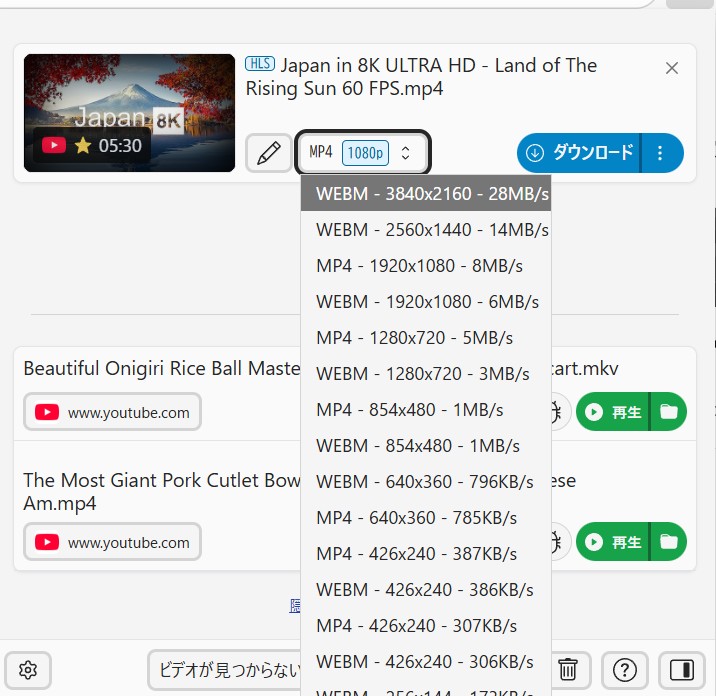Select WEBM - 2560x1440 - 14MB/s option
The image size is (716, 696).
tap(426, 229)
